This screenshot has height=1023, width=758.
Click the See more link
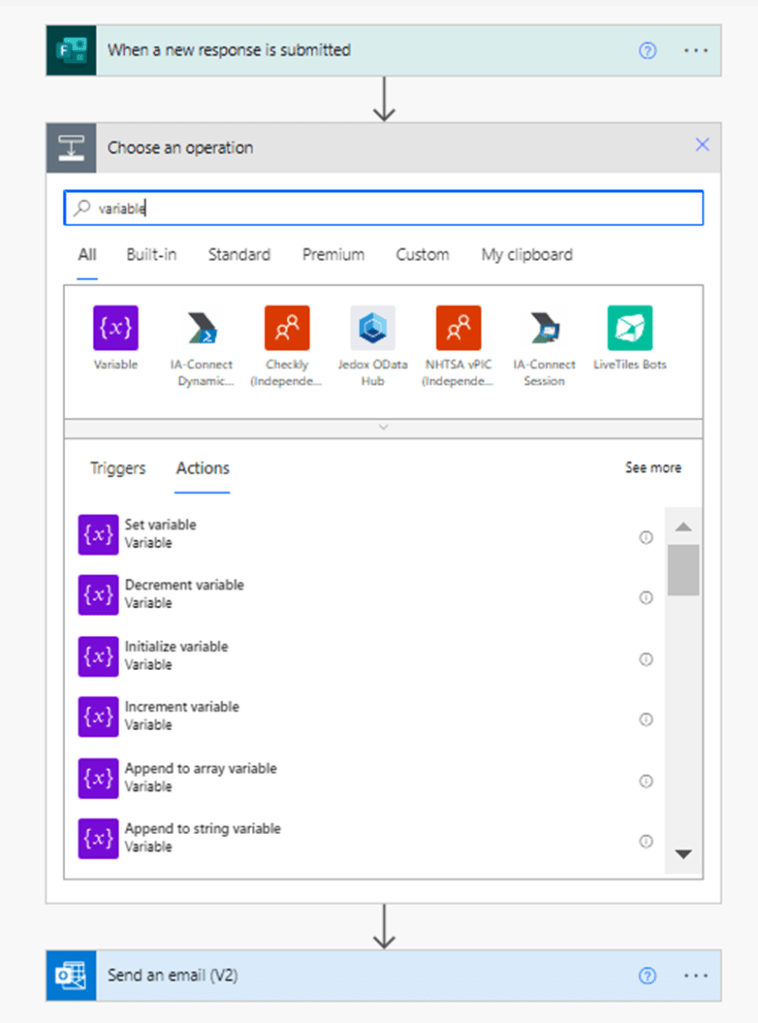pyautogui.click(x=653, y=468)
